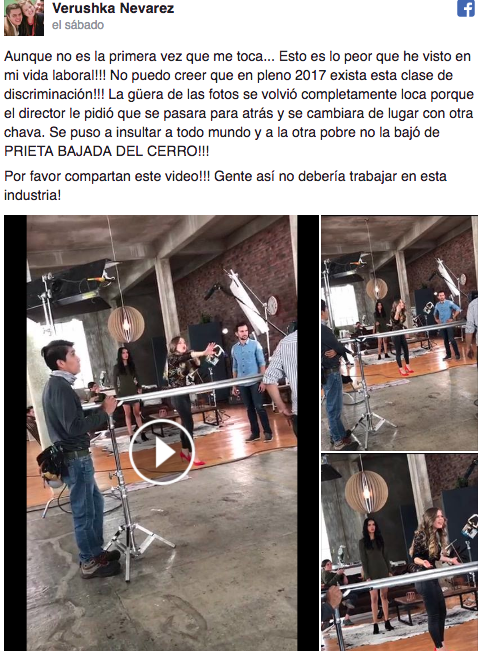Click the crew member holding the pole in main video
Image resolution: width=484 pixels, height=651 pixels.
77,459
